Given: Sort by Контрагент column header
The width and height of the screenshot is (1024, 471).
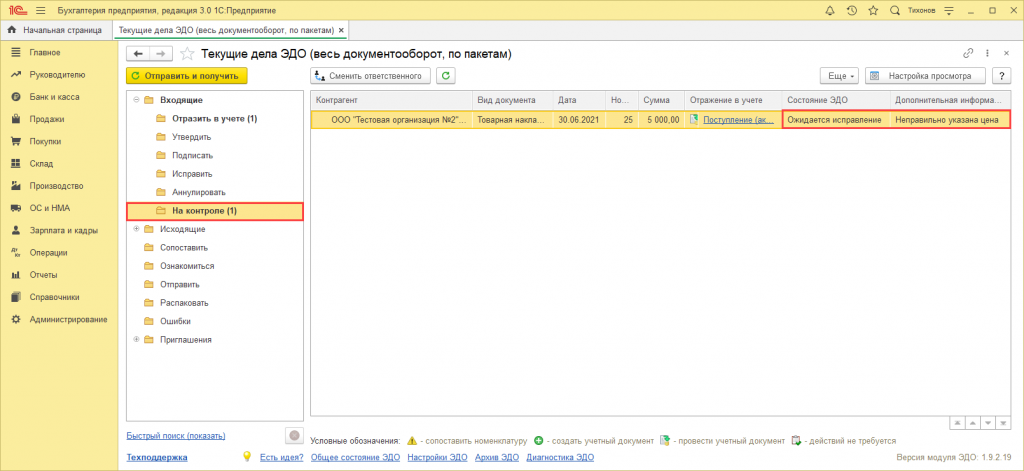Looking at the screenshot, I should 391,100.
